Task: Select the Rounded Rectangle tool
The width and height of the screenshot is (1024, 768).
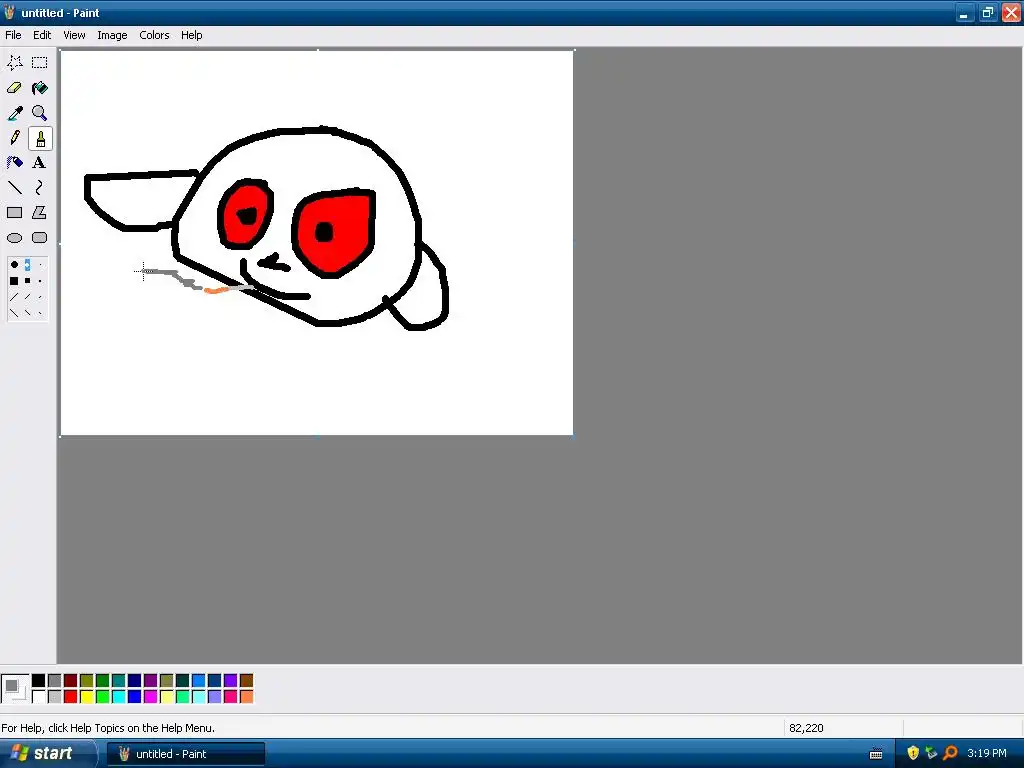Action: click(x=40, y=238)
